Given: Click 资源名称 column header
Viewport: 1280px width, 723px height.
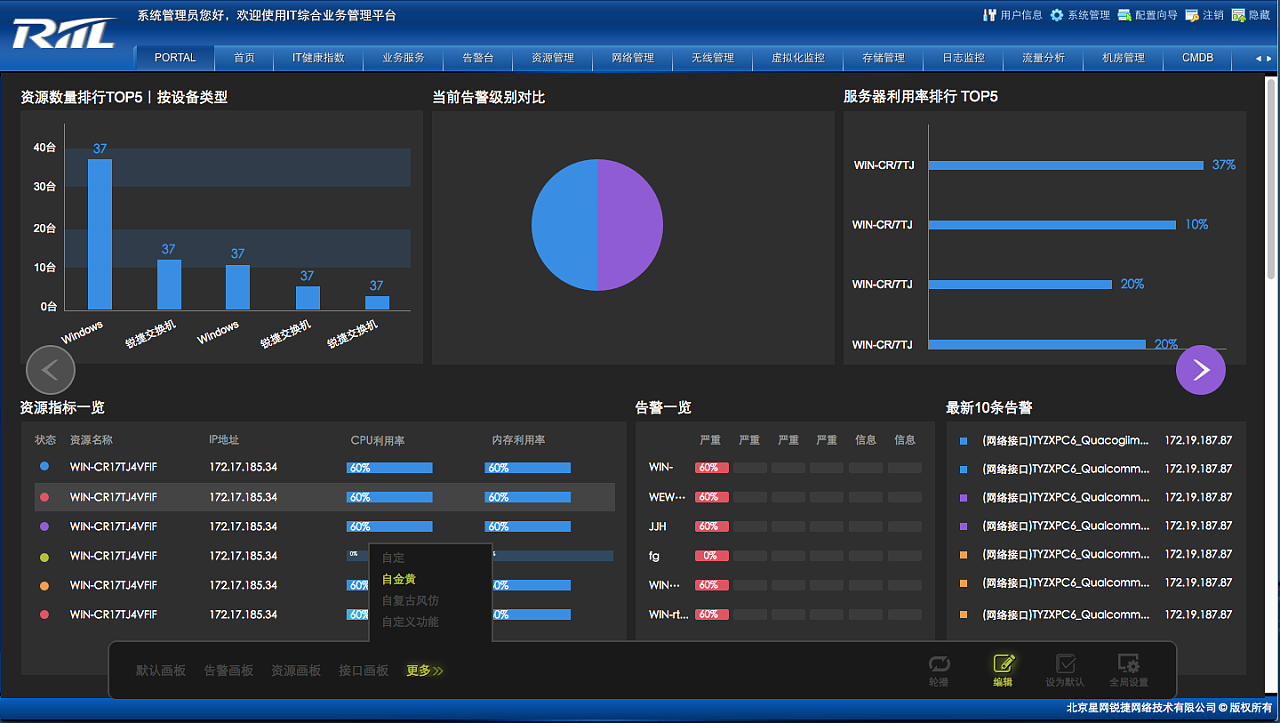Looking at the screenshot, I should [x=91, y=440].
